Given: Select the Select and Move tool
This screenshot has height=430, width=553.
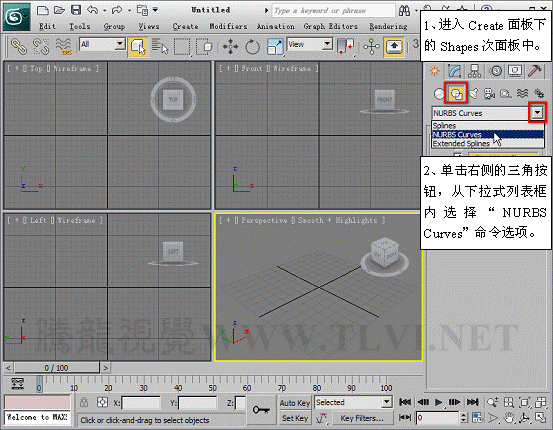Looking at the screenshot, I should [x=230, y=47].
